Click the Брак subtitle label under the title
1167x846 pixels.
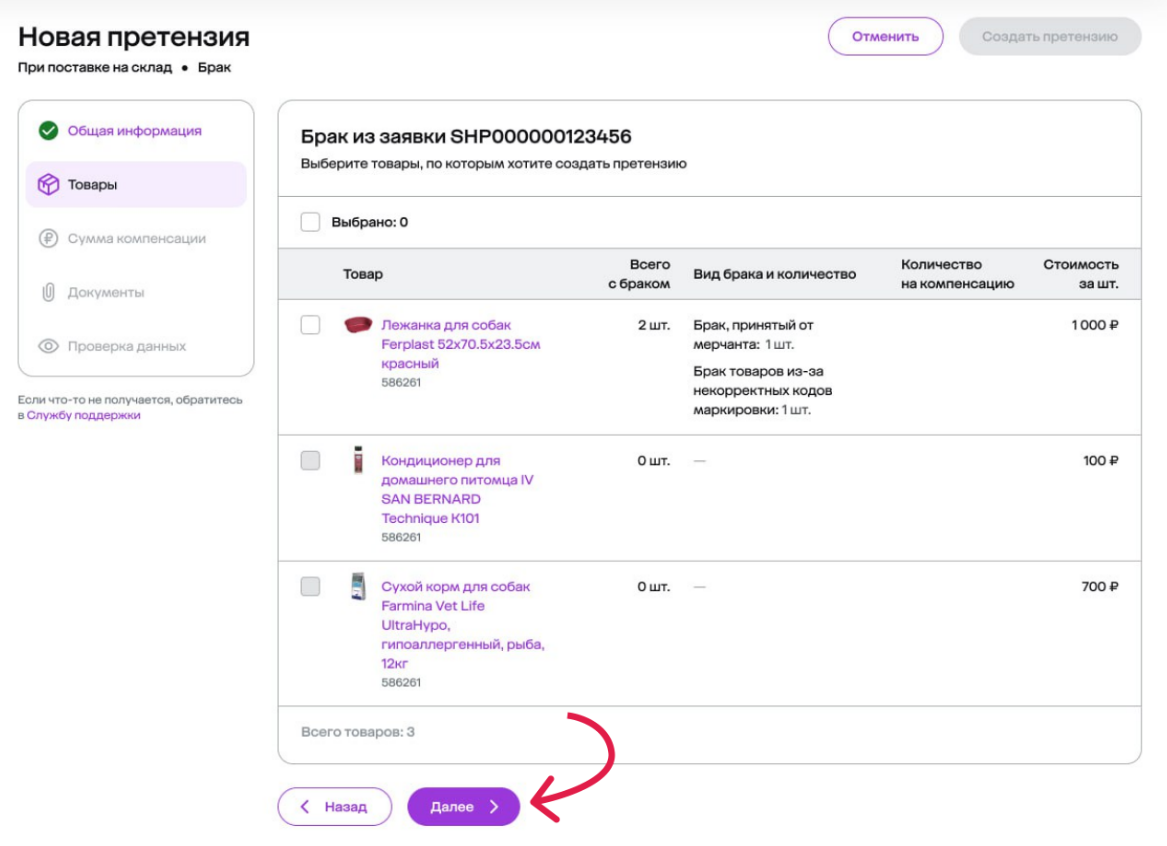pos(214,68)
